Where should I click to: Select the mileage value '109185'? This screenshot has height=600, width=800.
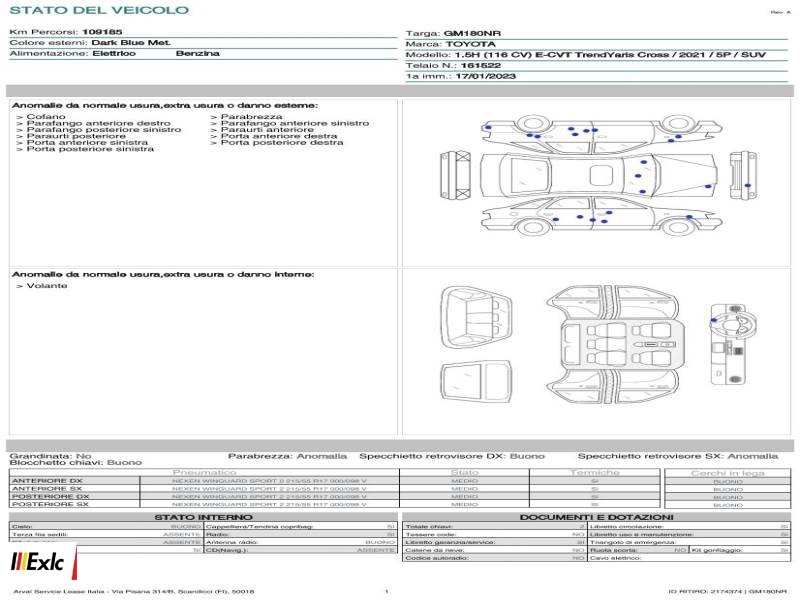102,32
